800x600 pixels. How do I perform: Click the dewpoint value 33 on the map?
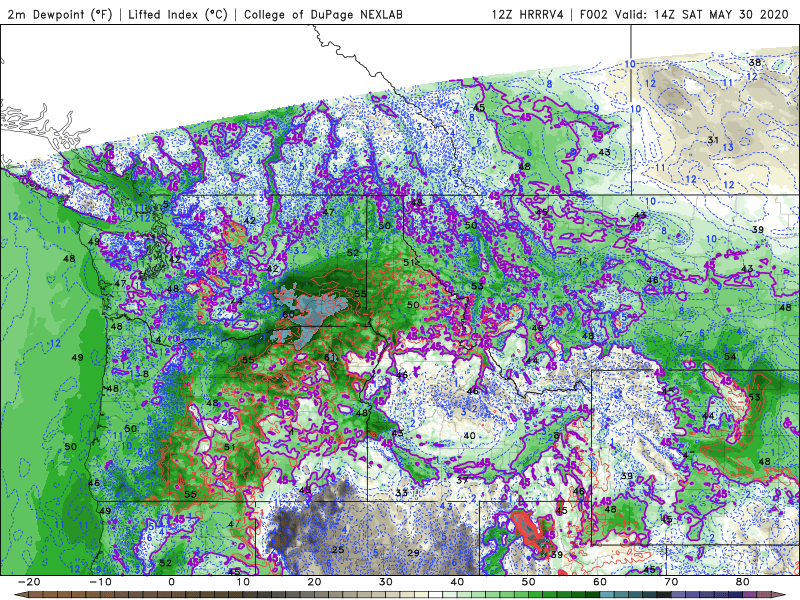[x=402, y=492]
